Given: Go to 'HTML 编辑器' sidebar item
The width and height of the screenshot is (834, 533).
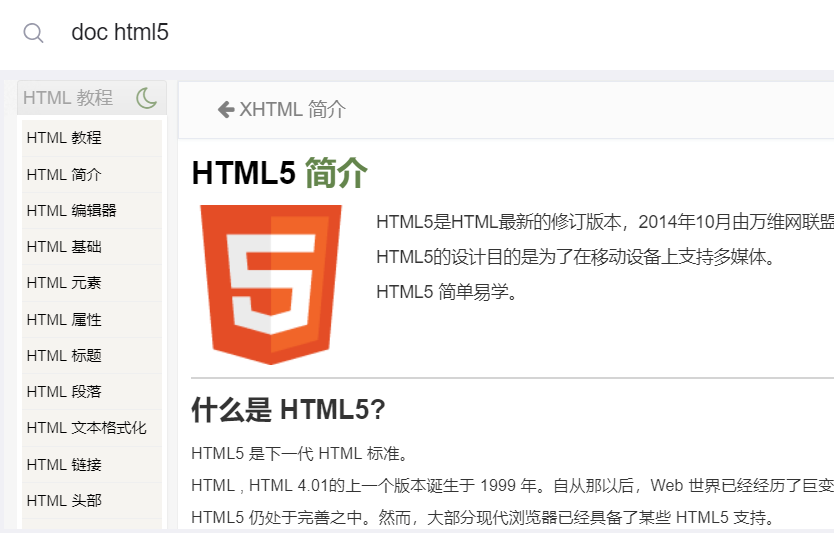Looking at the screenshot, I should pyautogui.click(x=91, y=211).
